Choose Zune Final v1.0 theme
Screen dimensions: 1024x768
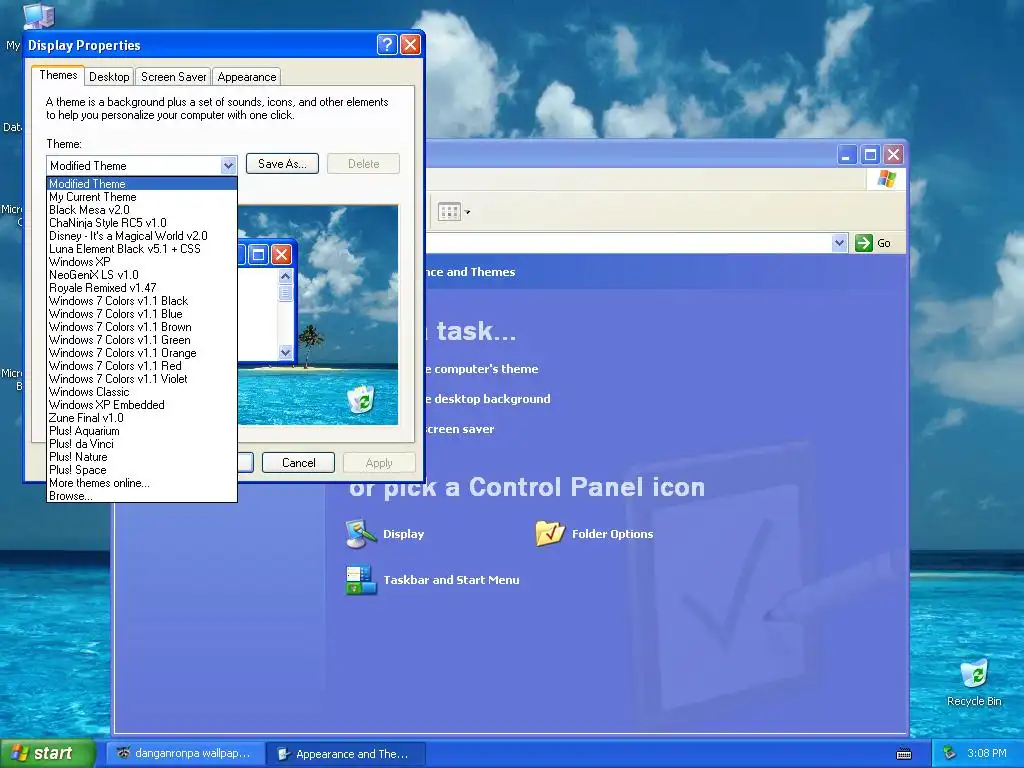coord(142,418)
